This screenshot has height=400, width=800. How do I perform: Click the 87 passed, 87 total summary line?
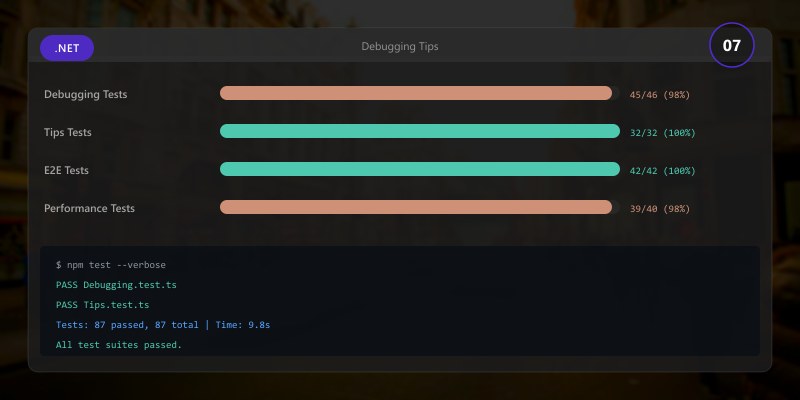[163, 324]
